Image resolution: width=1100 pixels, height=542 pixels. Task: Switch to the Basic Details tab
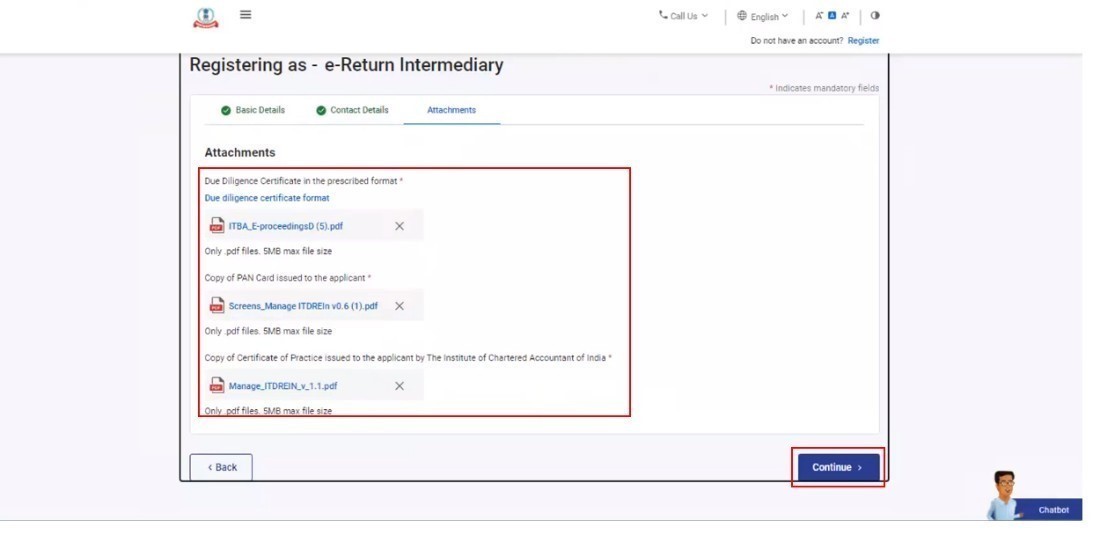(x=253, y=110)
